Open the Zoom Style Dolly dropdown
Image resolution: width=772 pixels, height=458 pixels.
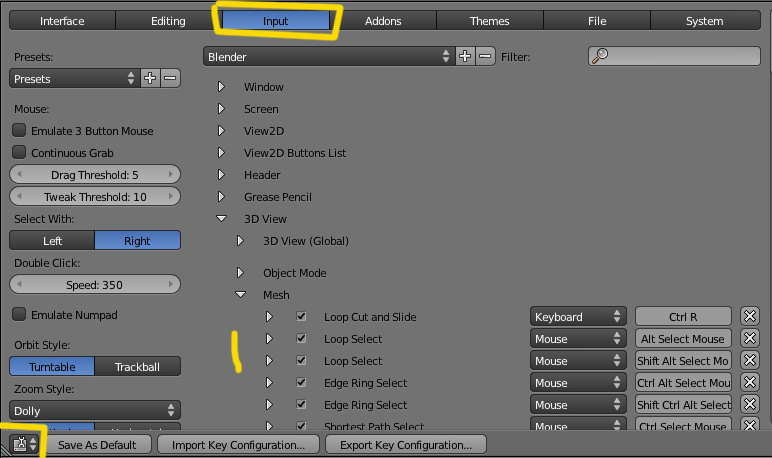point(95,410)
